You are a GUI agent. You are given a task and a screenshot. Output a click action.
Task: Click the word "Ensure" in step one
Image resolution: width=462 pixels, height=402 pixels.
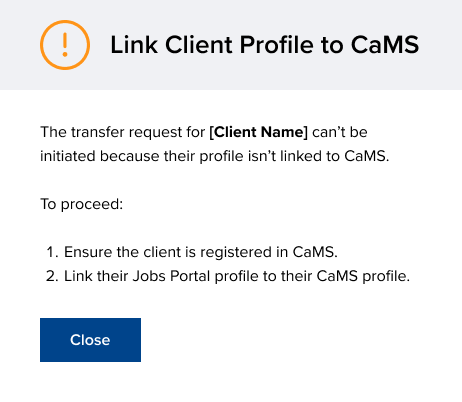pos(88,252)
